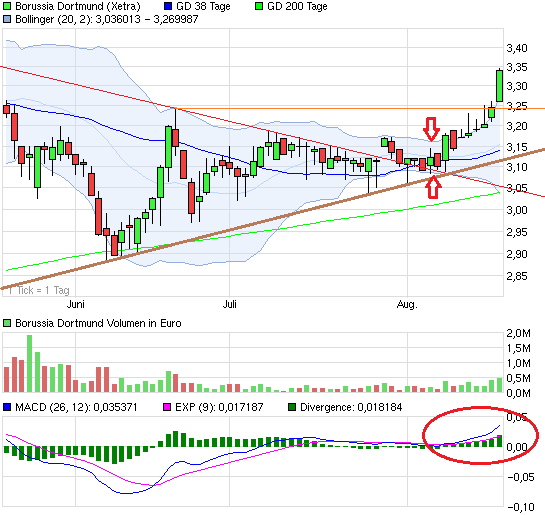545x515 pixels.
Task: Click the 3,35 price axis label
Action: click(x=517, y=67)
